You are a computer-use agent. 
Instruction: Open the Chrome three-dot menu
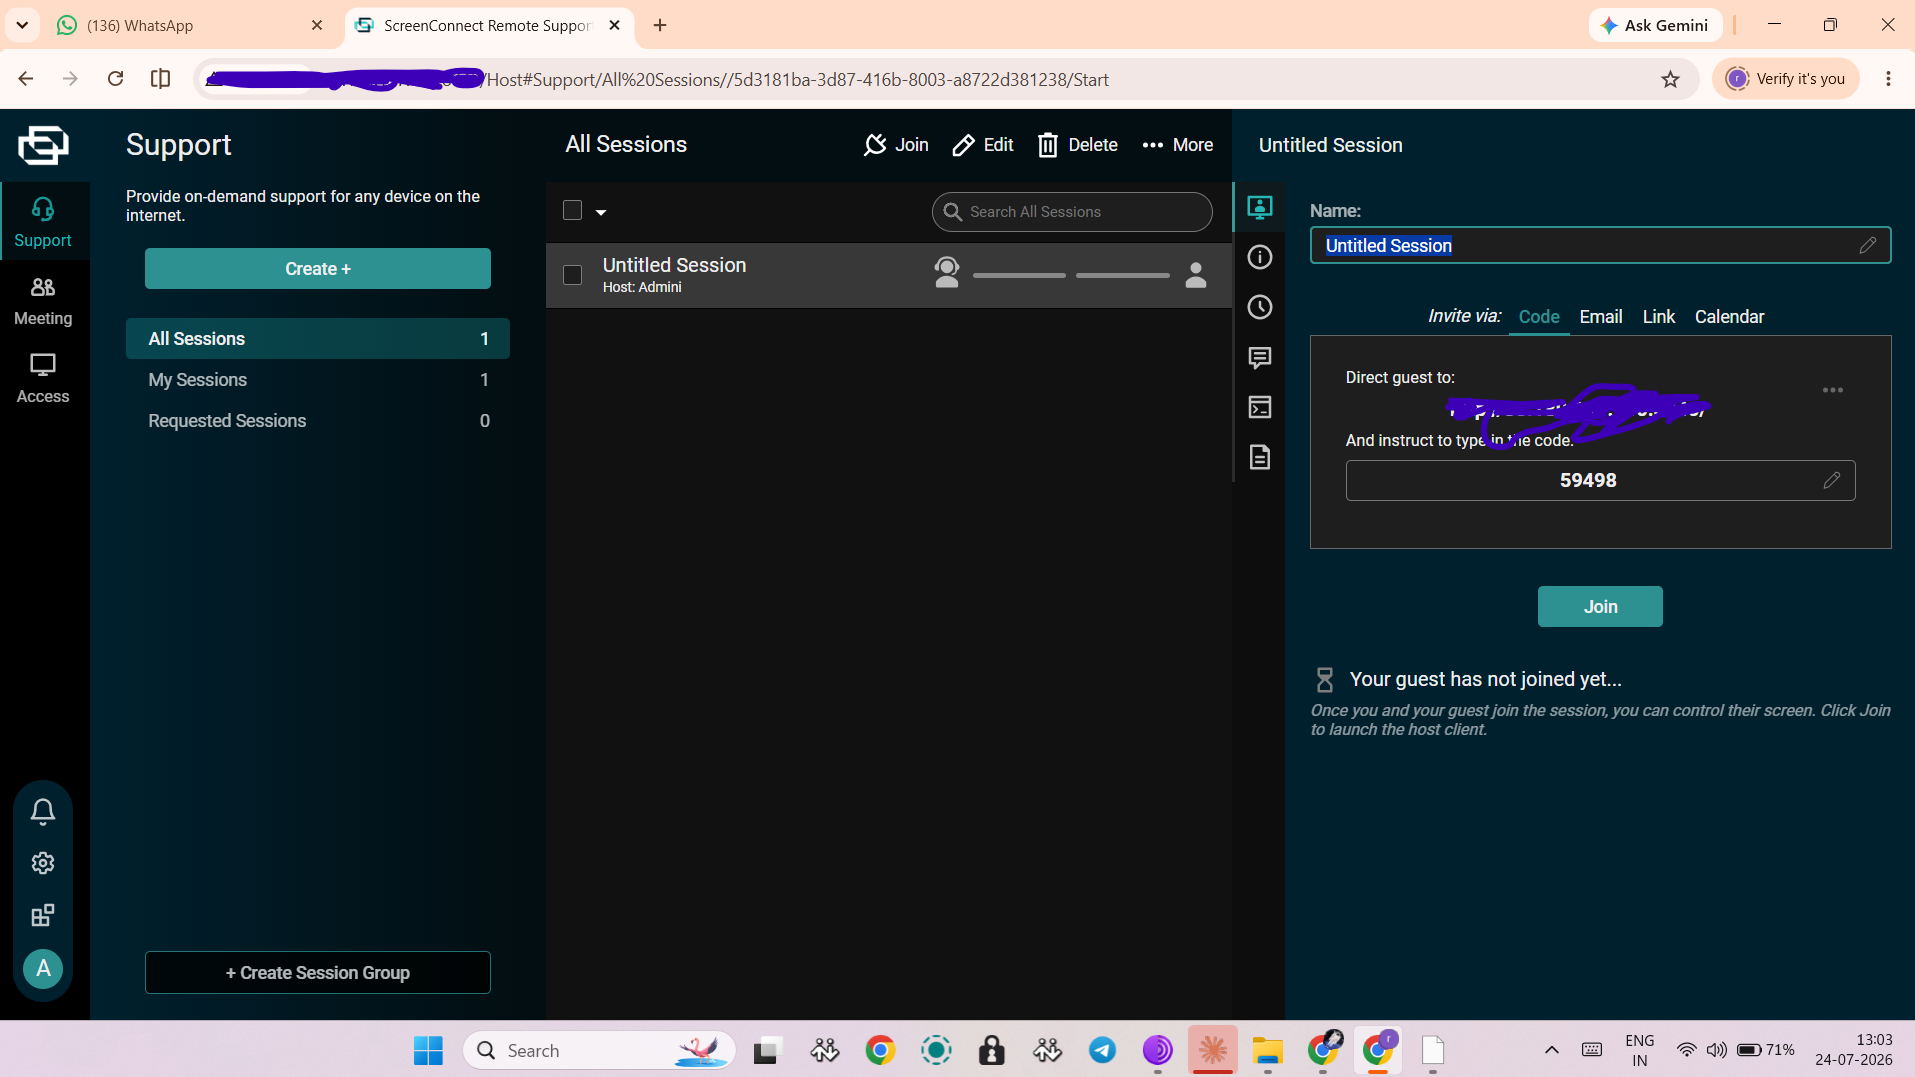(1888, 79)
